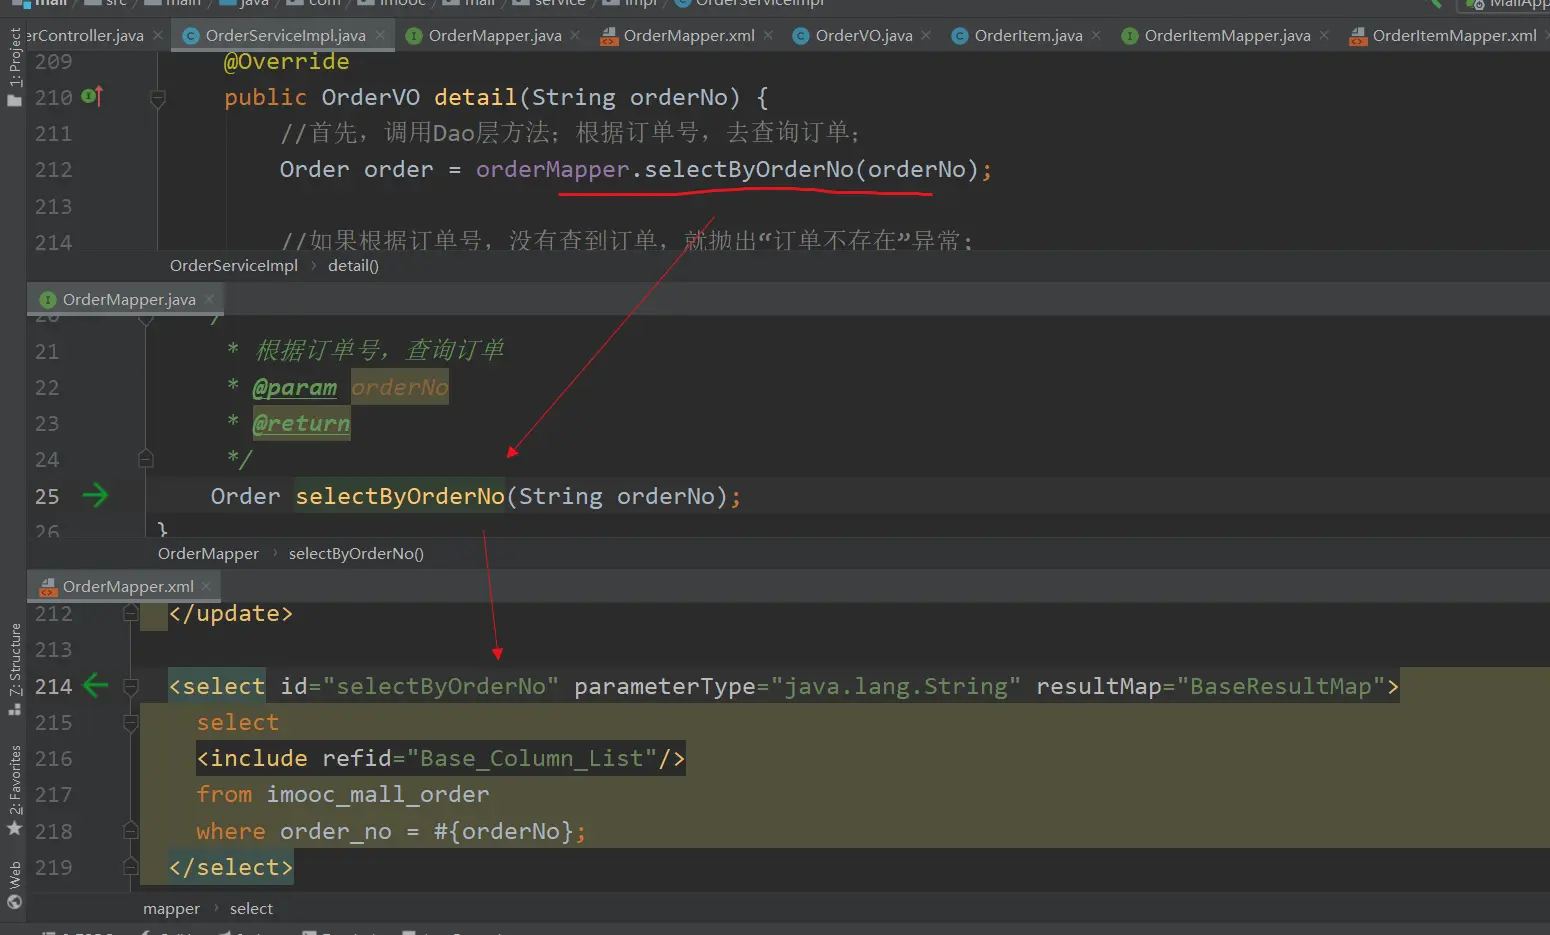Open the Web tool window

click(x=14, y=885)
